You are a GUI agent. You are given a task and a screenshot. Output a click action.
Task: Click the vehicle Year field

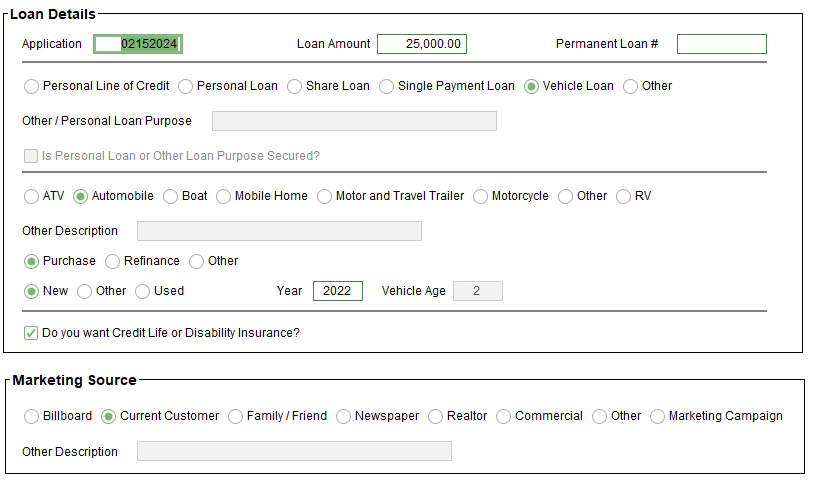click(x=337, y=291)
